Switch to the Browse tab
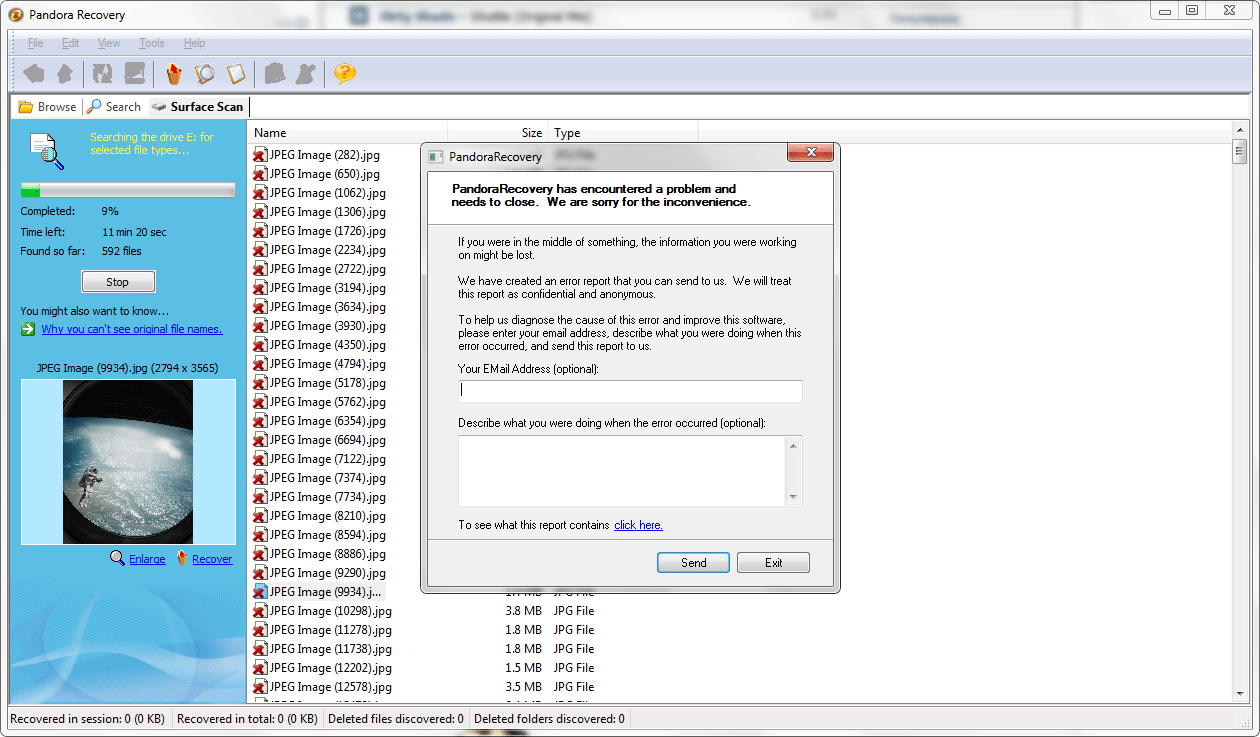The height and width of the screenshot is (737, 1260). click(47, 107)
